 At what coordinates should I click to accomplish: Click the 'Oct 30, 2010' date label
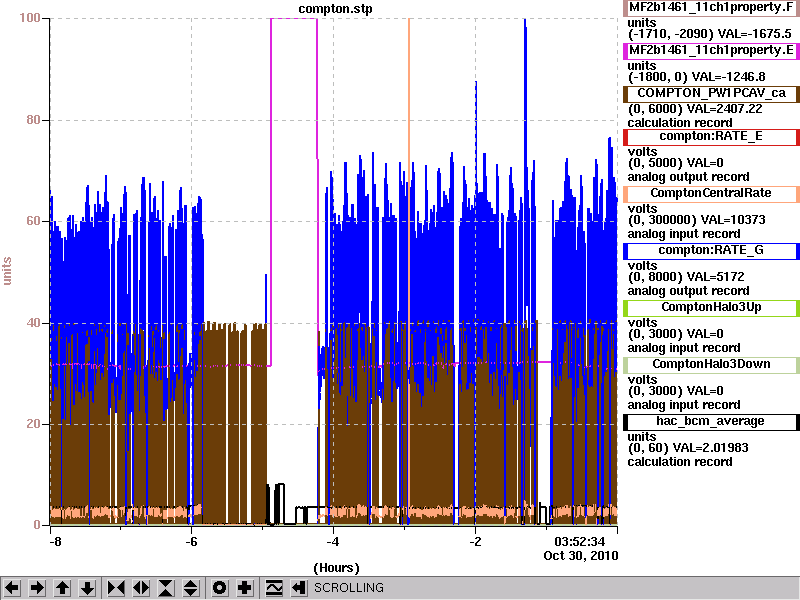tap(581, 556)
